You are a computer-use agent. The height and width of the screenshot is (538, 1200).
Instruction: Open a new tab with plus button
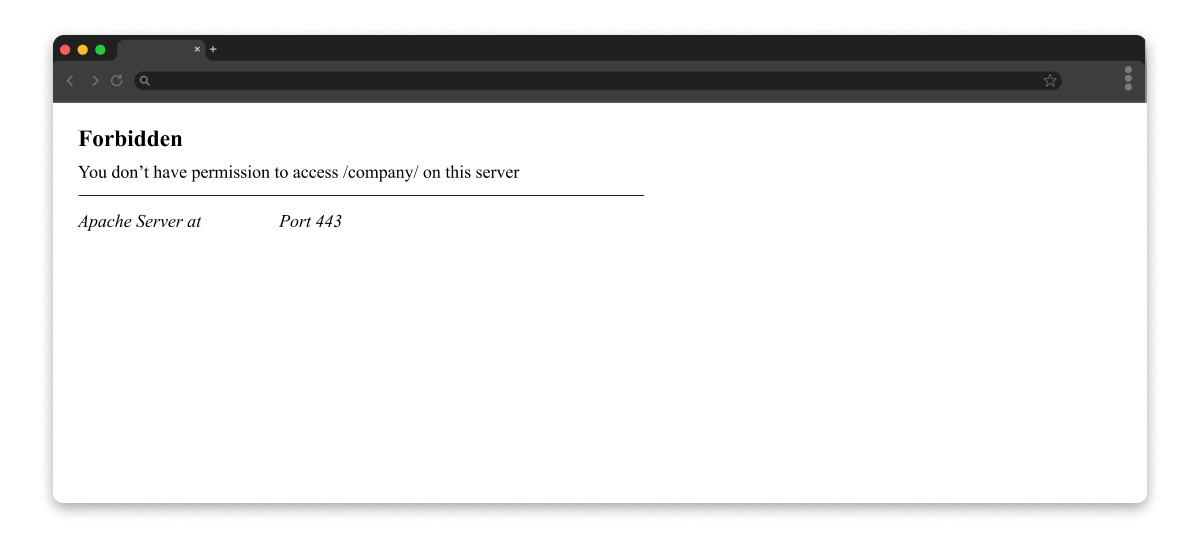pyautogui.click(x=213, y=49)
